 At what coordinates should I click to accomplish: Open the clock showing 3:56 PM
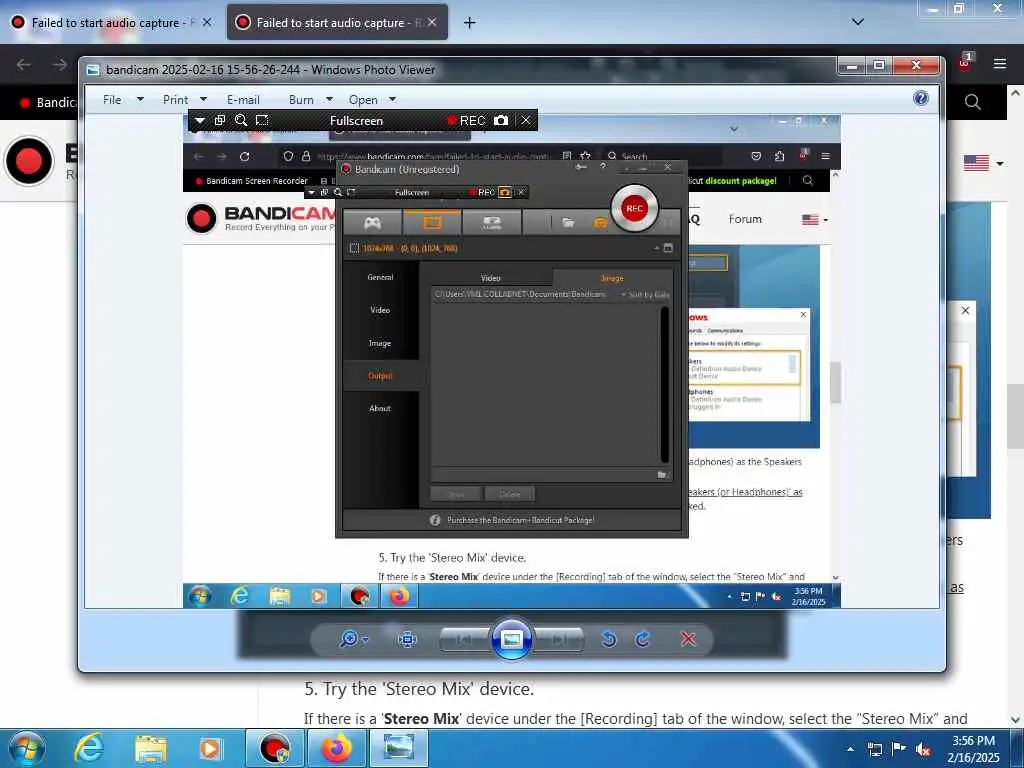tap(973, 749)
